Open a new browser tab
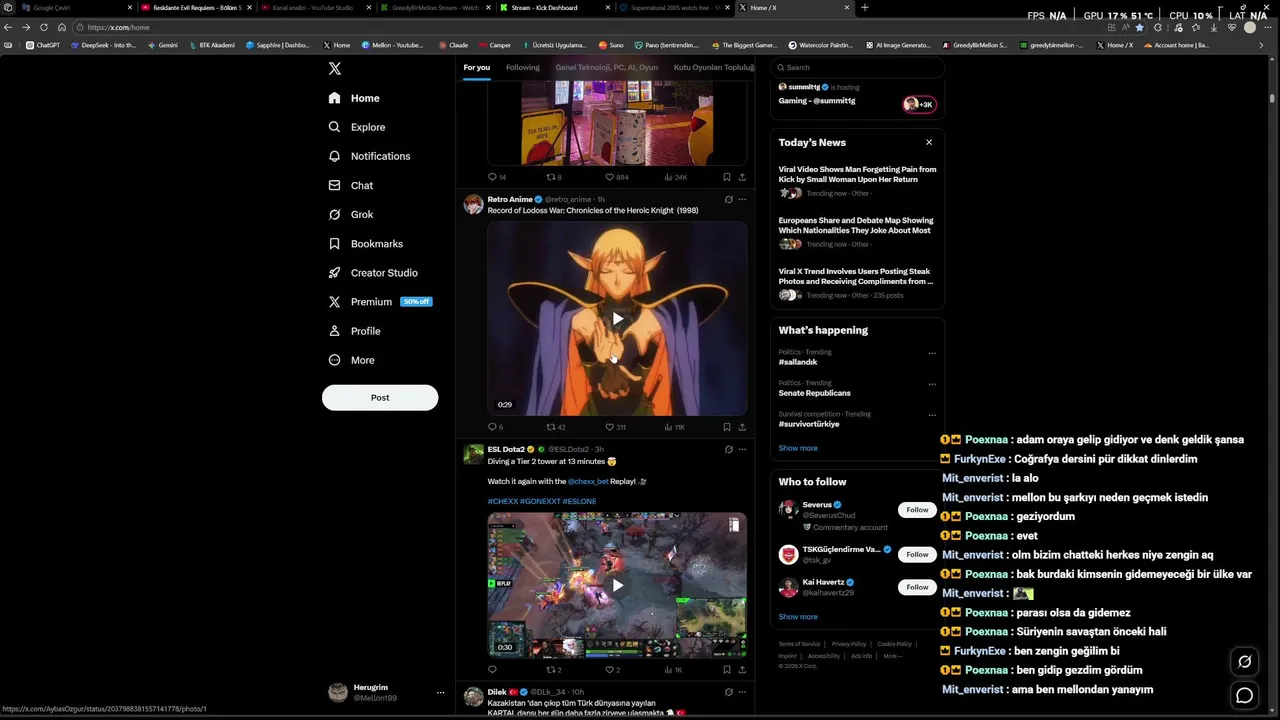 (x=865, y=7)
